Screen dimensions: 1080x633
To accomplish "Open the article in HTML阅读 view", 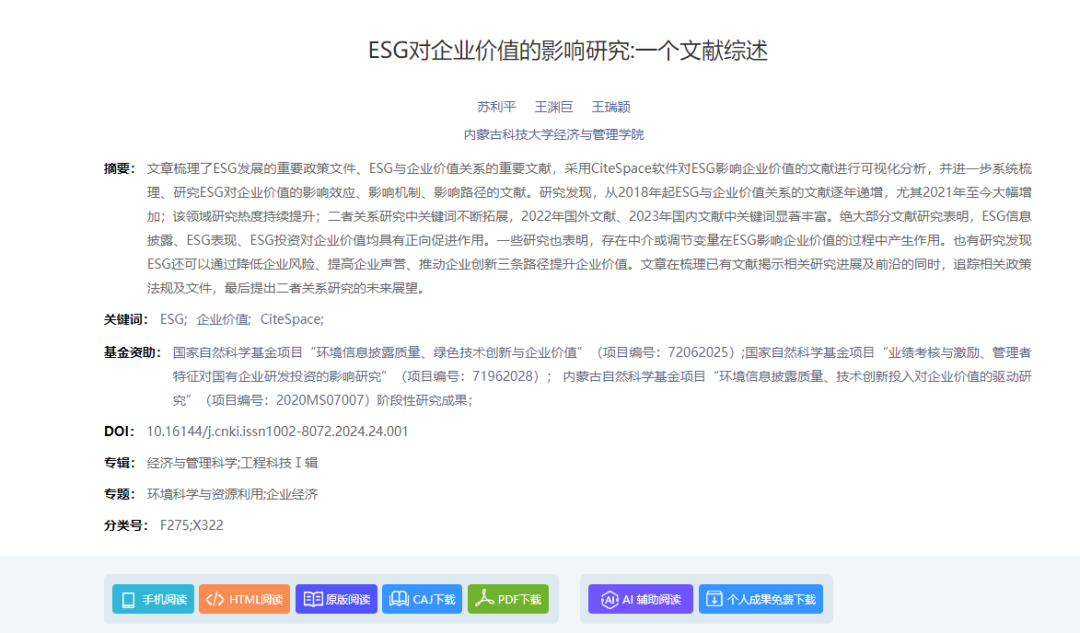I will 244,599.
